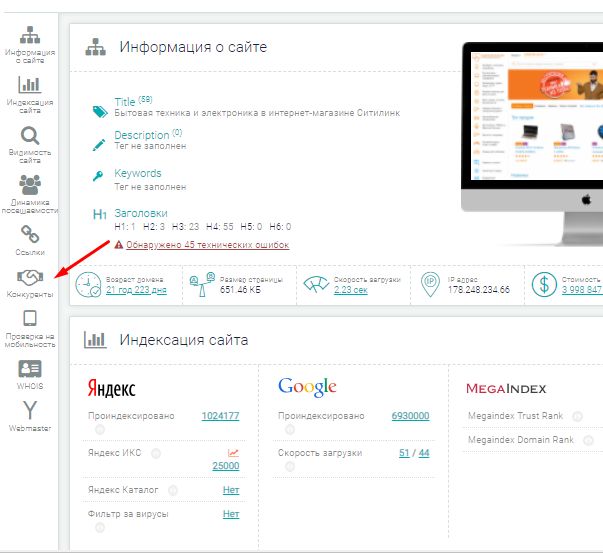The width and height of the screenshot is (603, 553).
Task: Click the Яндекс ИКС value 25000
Action: [226, 466]
